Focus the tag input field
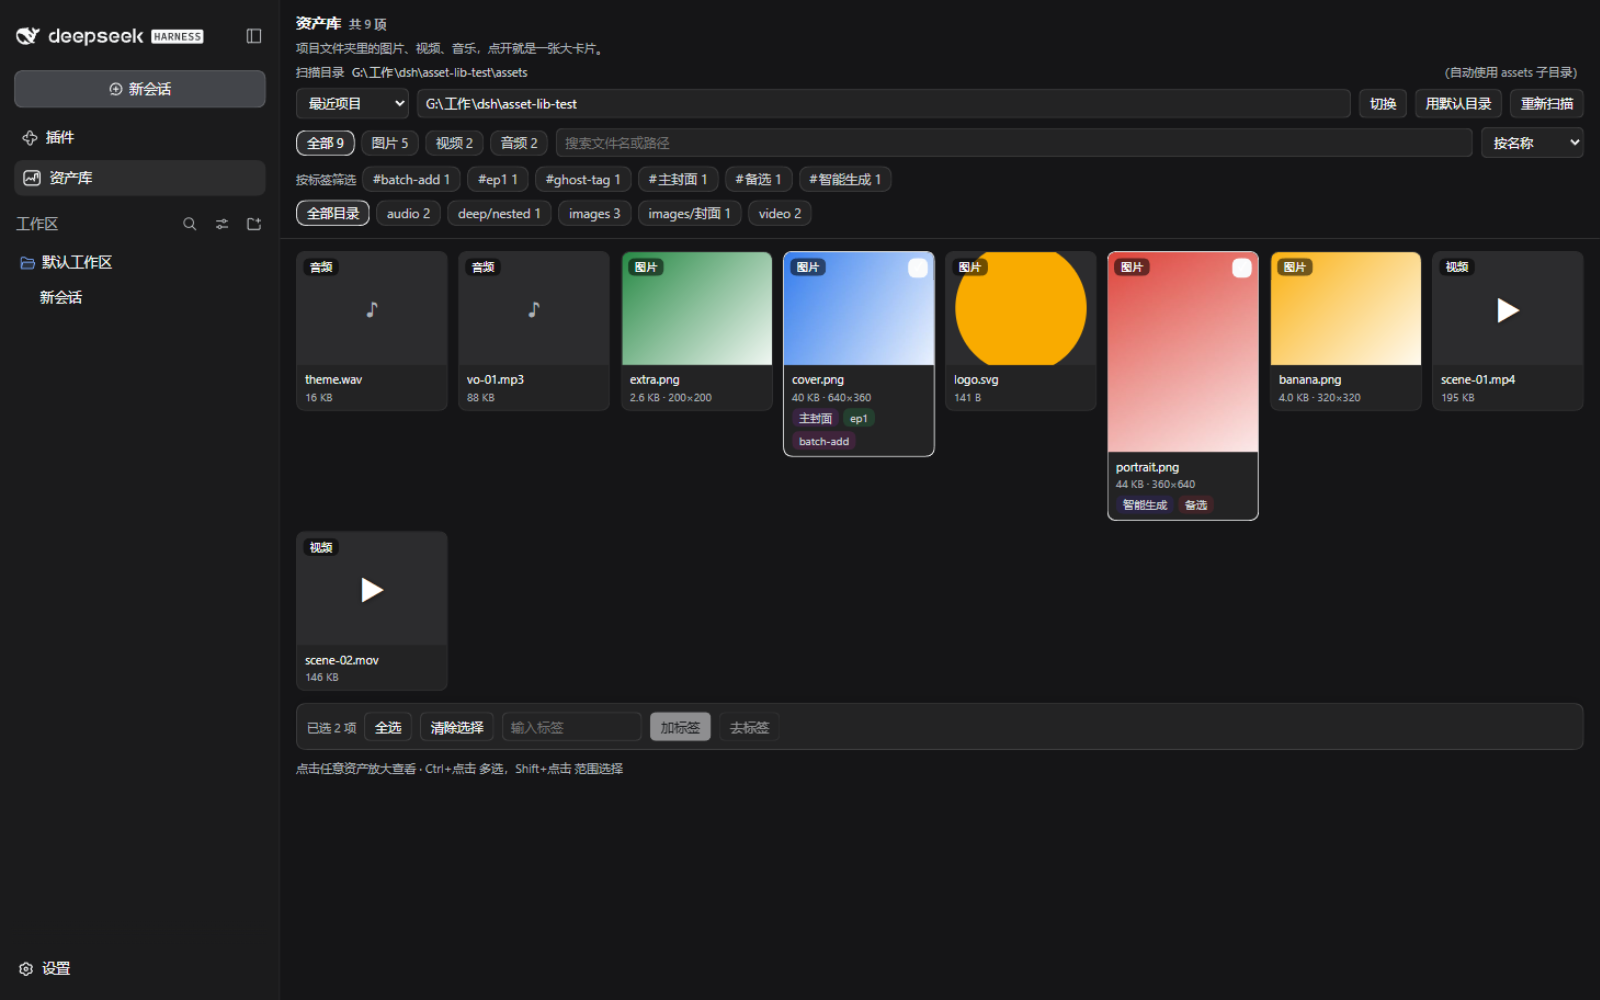 pyautogui.click(x=572, y=728)
